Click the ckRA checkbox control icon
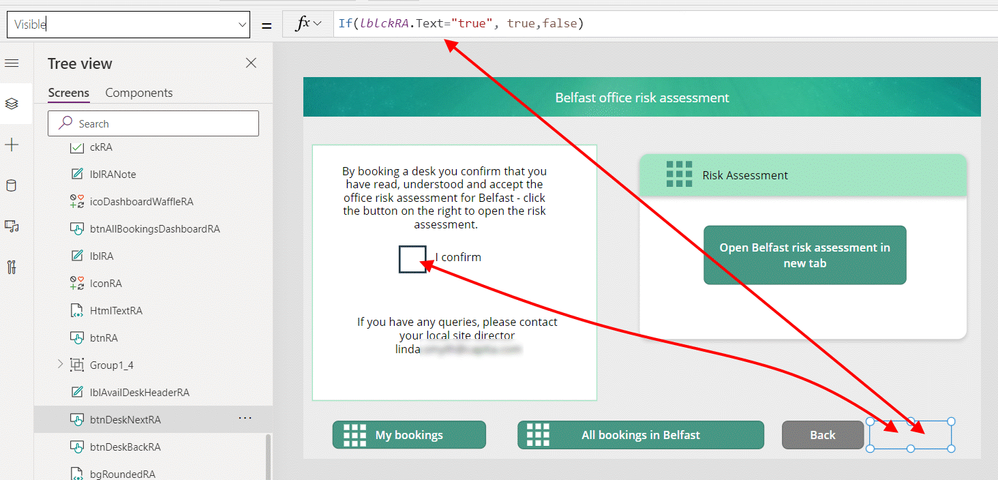The image size is (998, 480). tap(77, 147)
